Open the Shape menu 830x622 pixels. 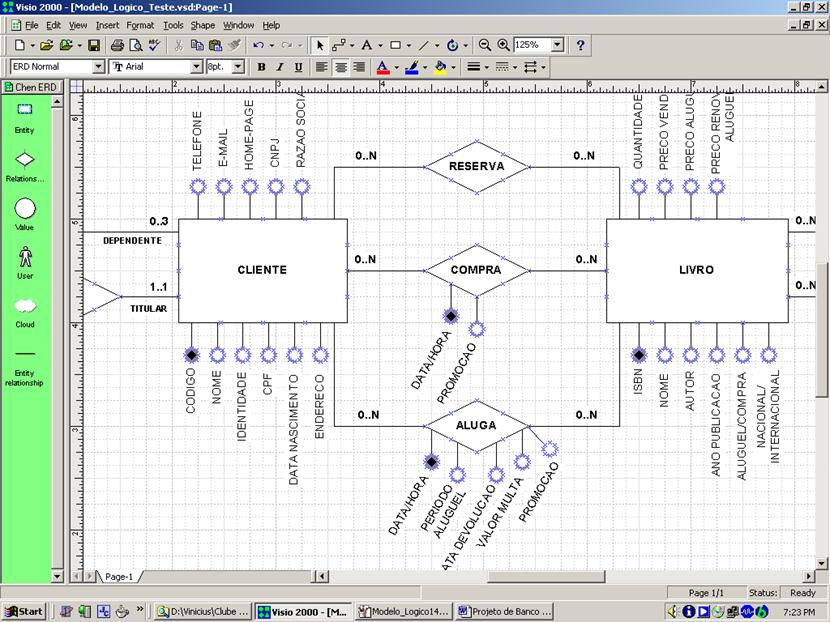coord(202,25)
